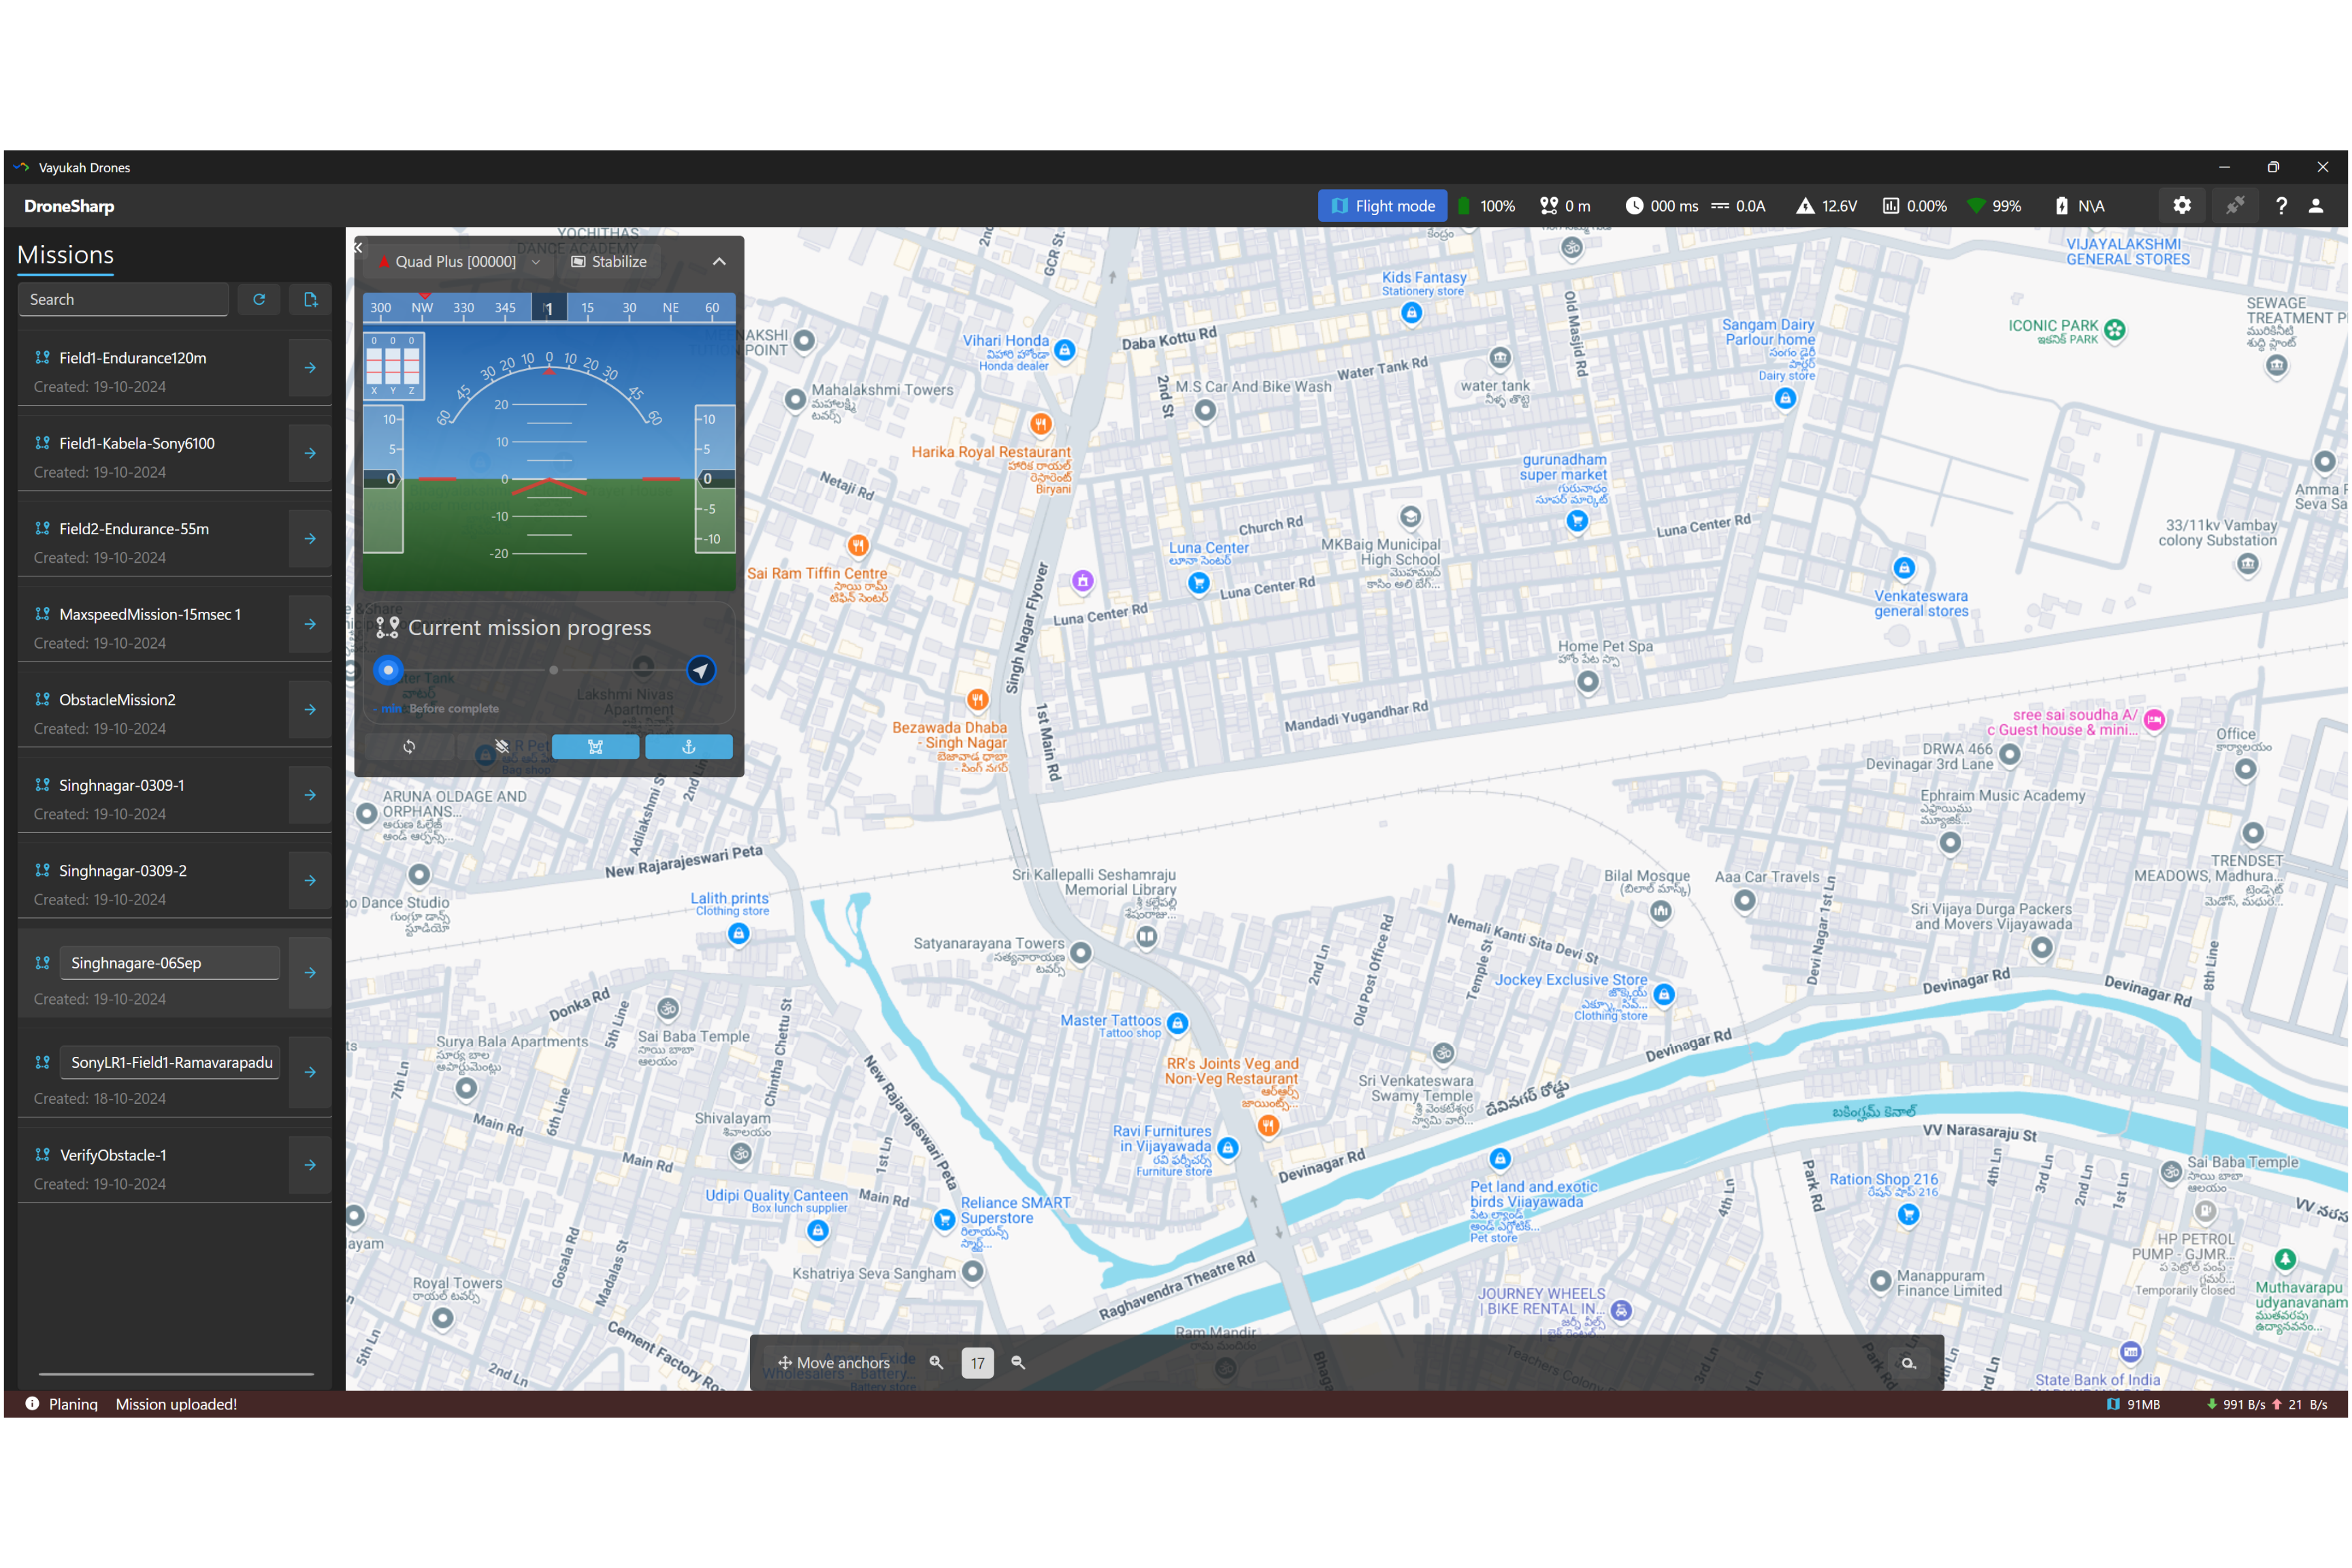Open ObstacleMission2 with its arrow
Screen dimensions: 2352x1568
[310, 710]
